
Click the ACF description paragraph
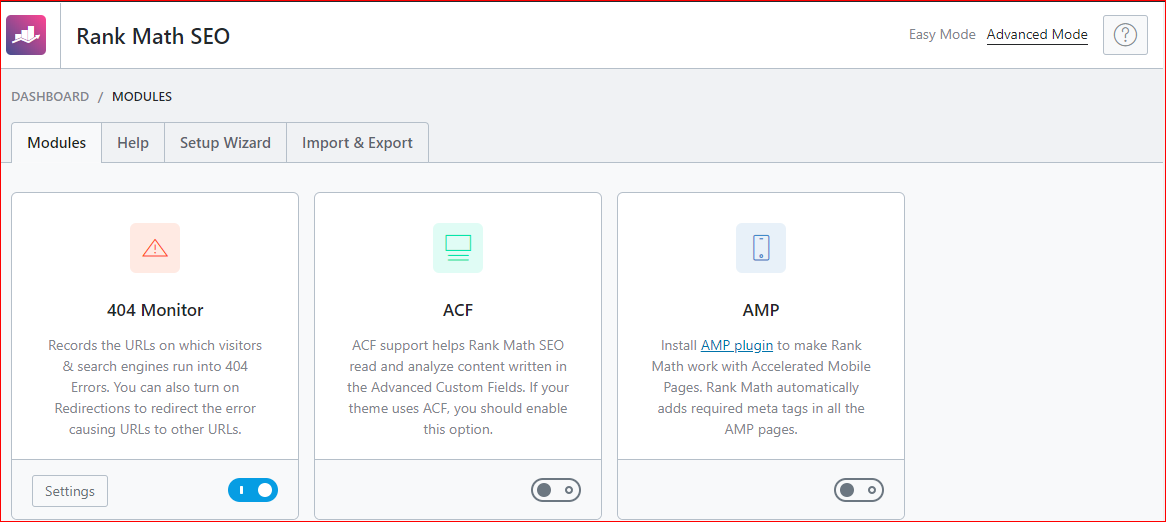458,387
